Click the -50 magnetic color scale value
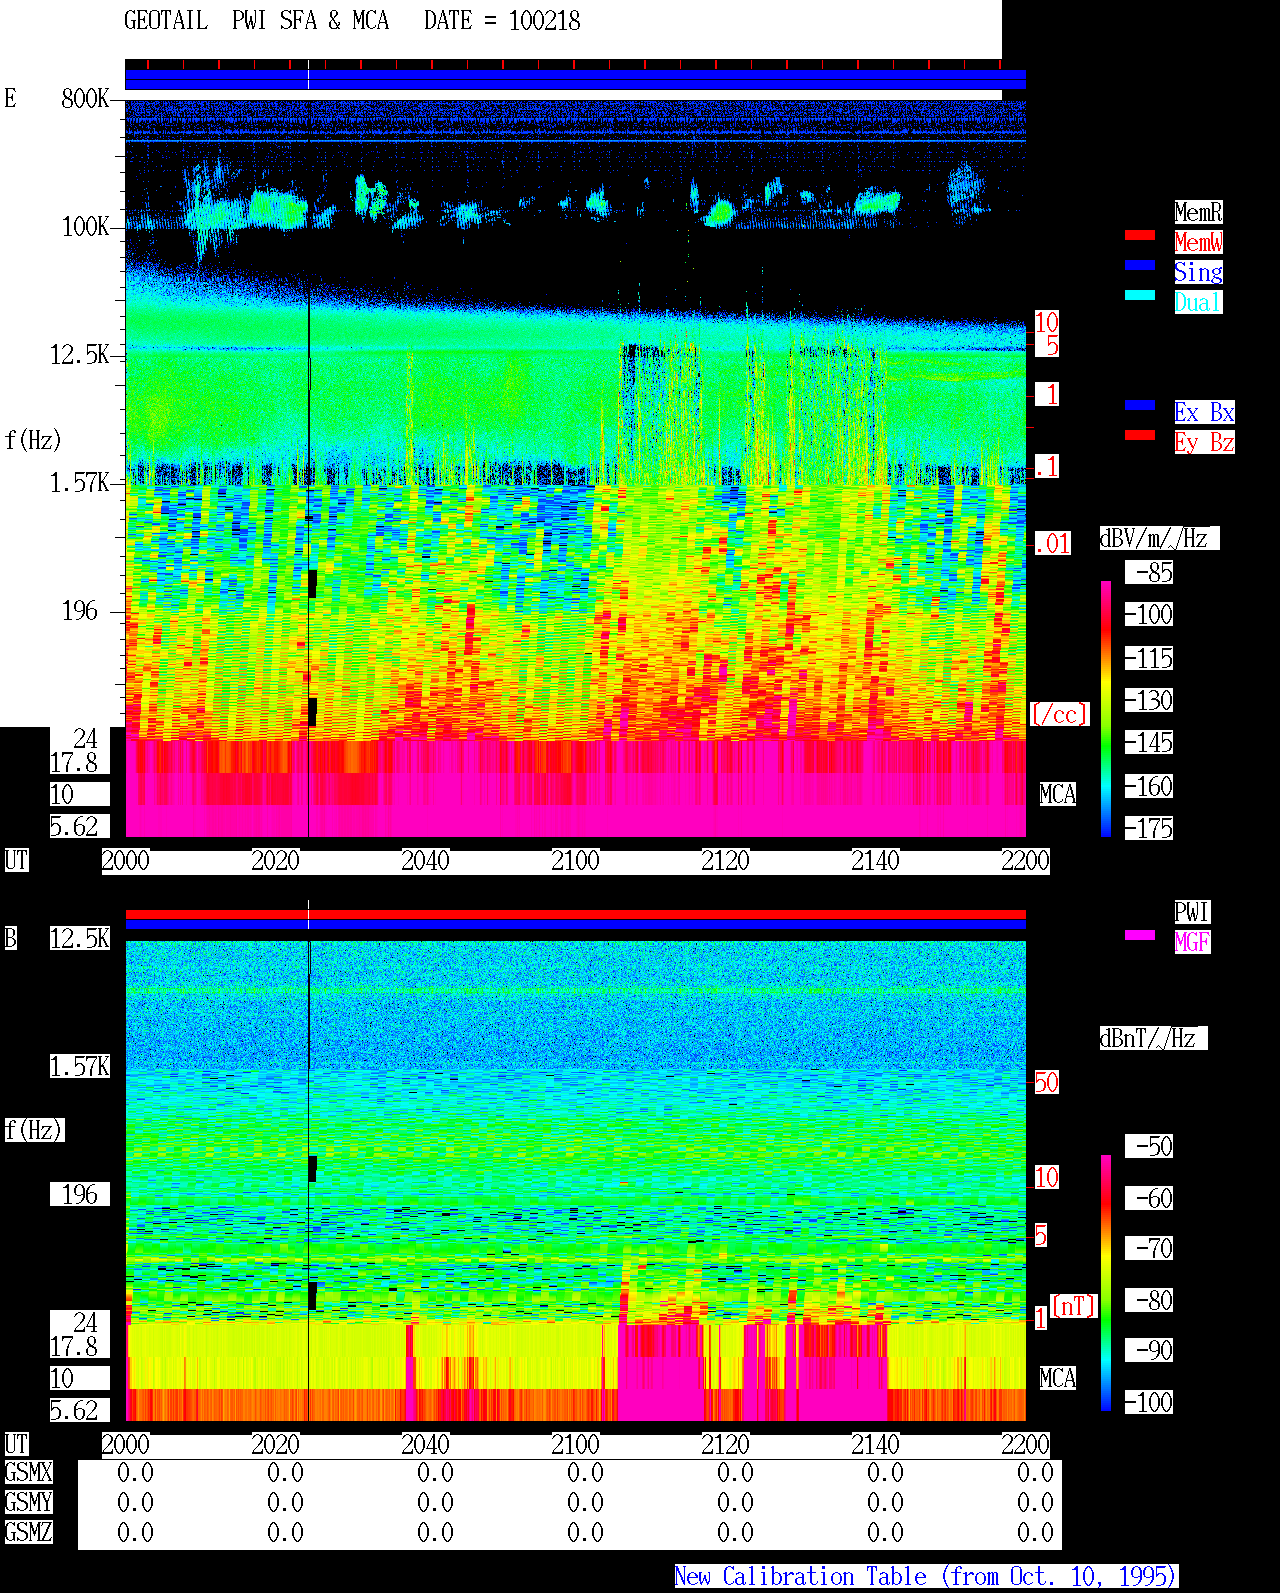The image size is (1280, 1593). click(1149, 1146)
